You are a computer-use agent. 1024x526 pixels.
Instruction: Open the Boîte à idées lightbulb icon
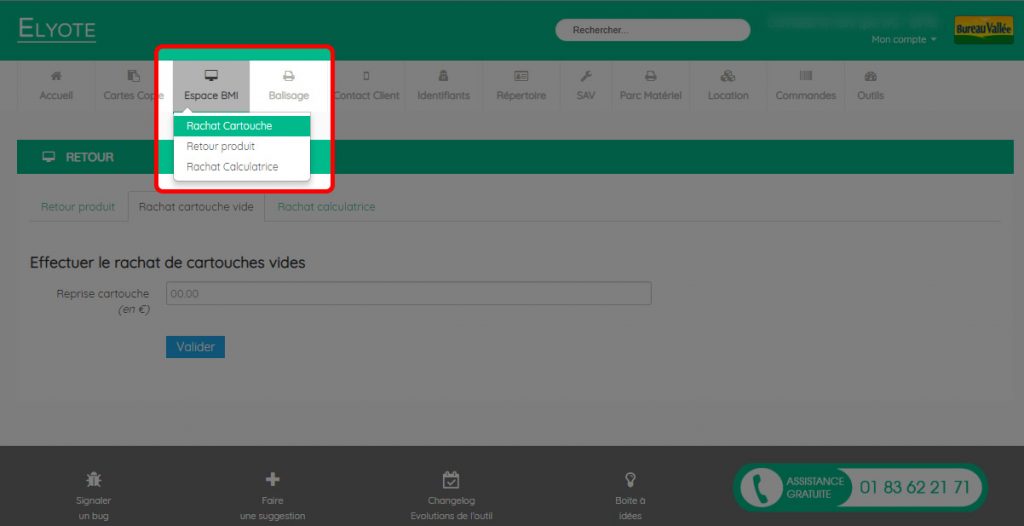[630, 480]
